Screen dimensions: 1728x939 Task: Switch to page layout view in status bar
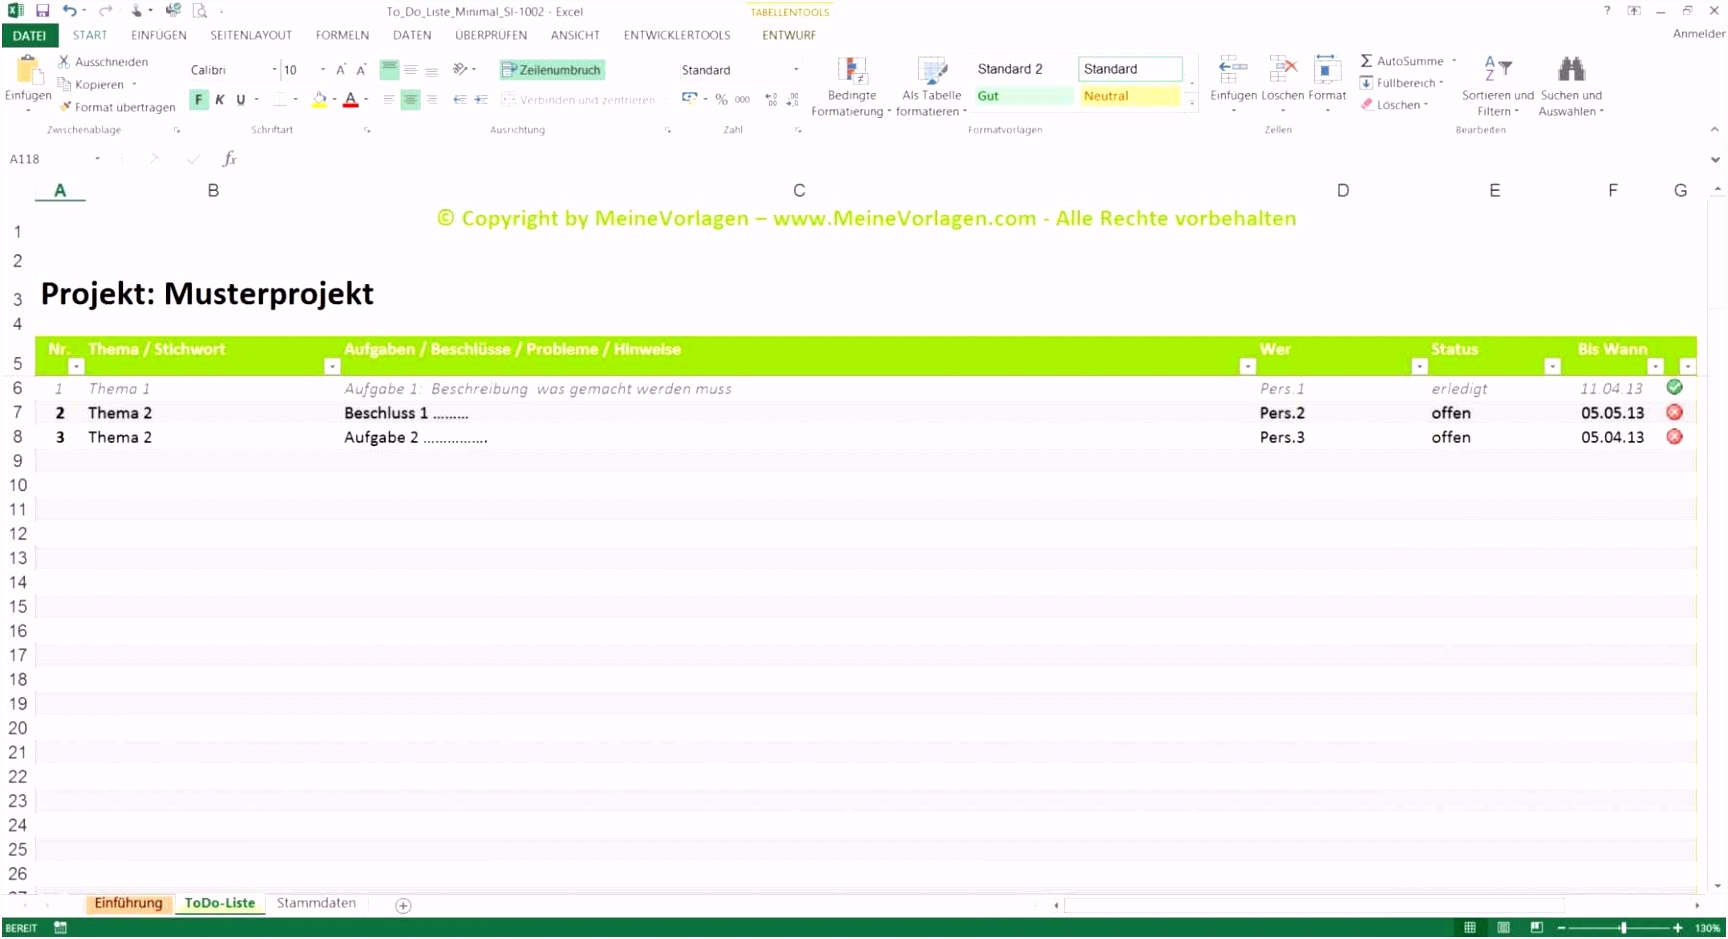(x=1503, y=929)
